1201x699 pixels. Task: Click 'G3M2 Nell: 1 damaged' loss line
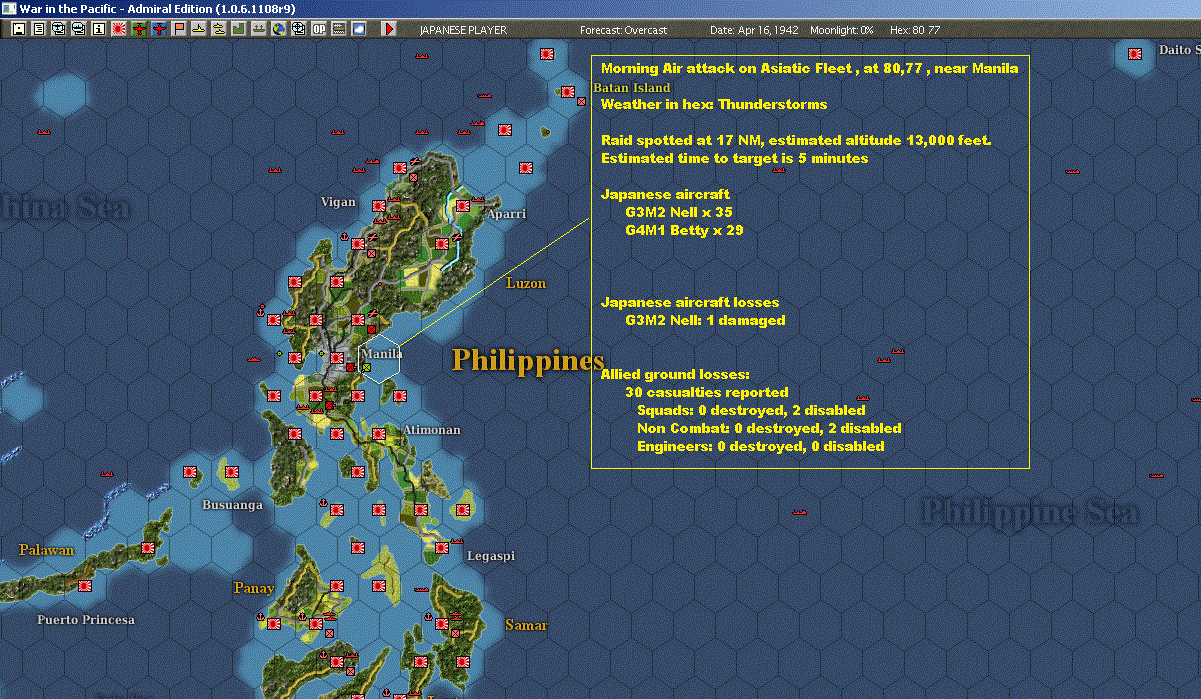(705, 320)
